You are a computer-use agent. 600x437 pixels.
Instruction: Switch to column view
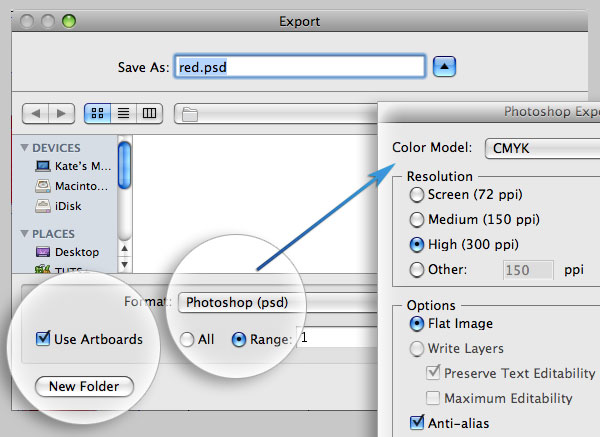click(x=149, y=113)
